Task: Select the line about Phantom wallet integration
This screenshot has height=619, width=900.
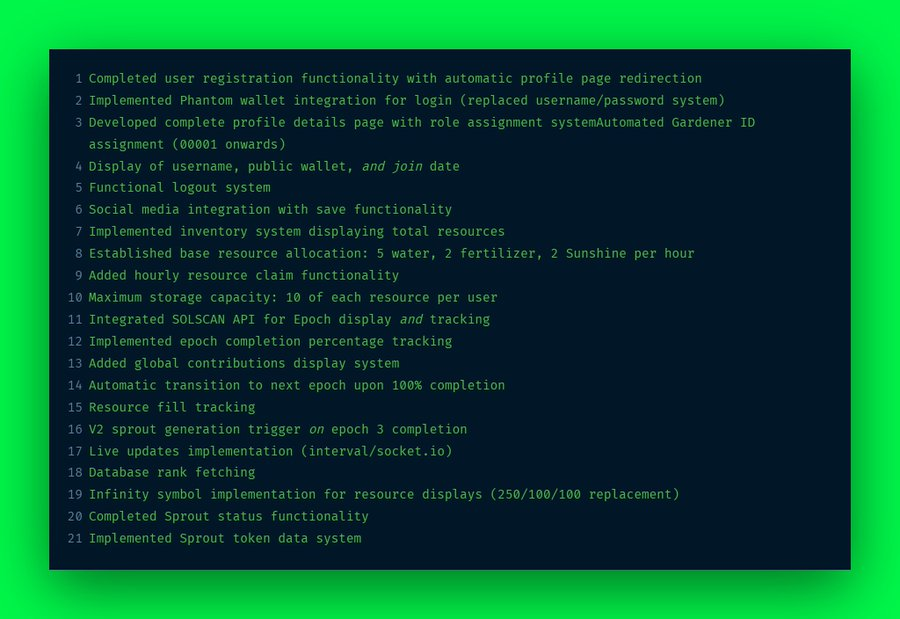Action: point(406,100)
